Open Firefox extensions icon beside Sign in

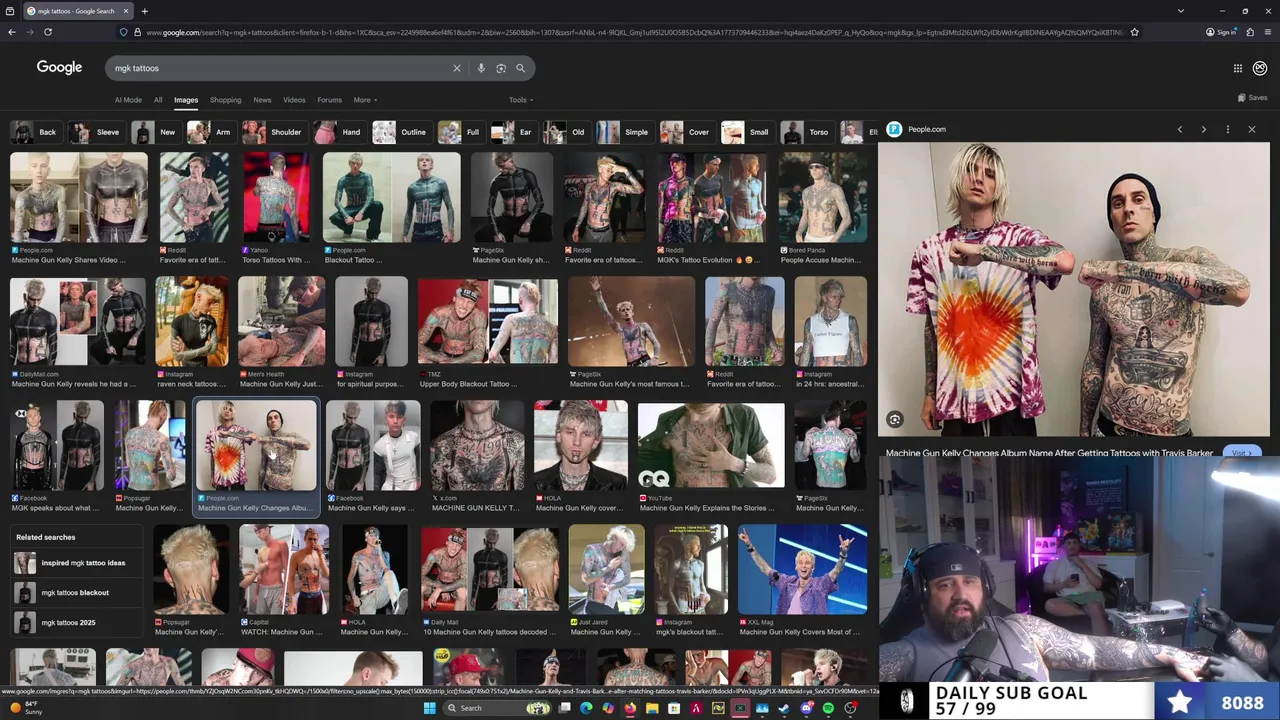[1250, 32]
